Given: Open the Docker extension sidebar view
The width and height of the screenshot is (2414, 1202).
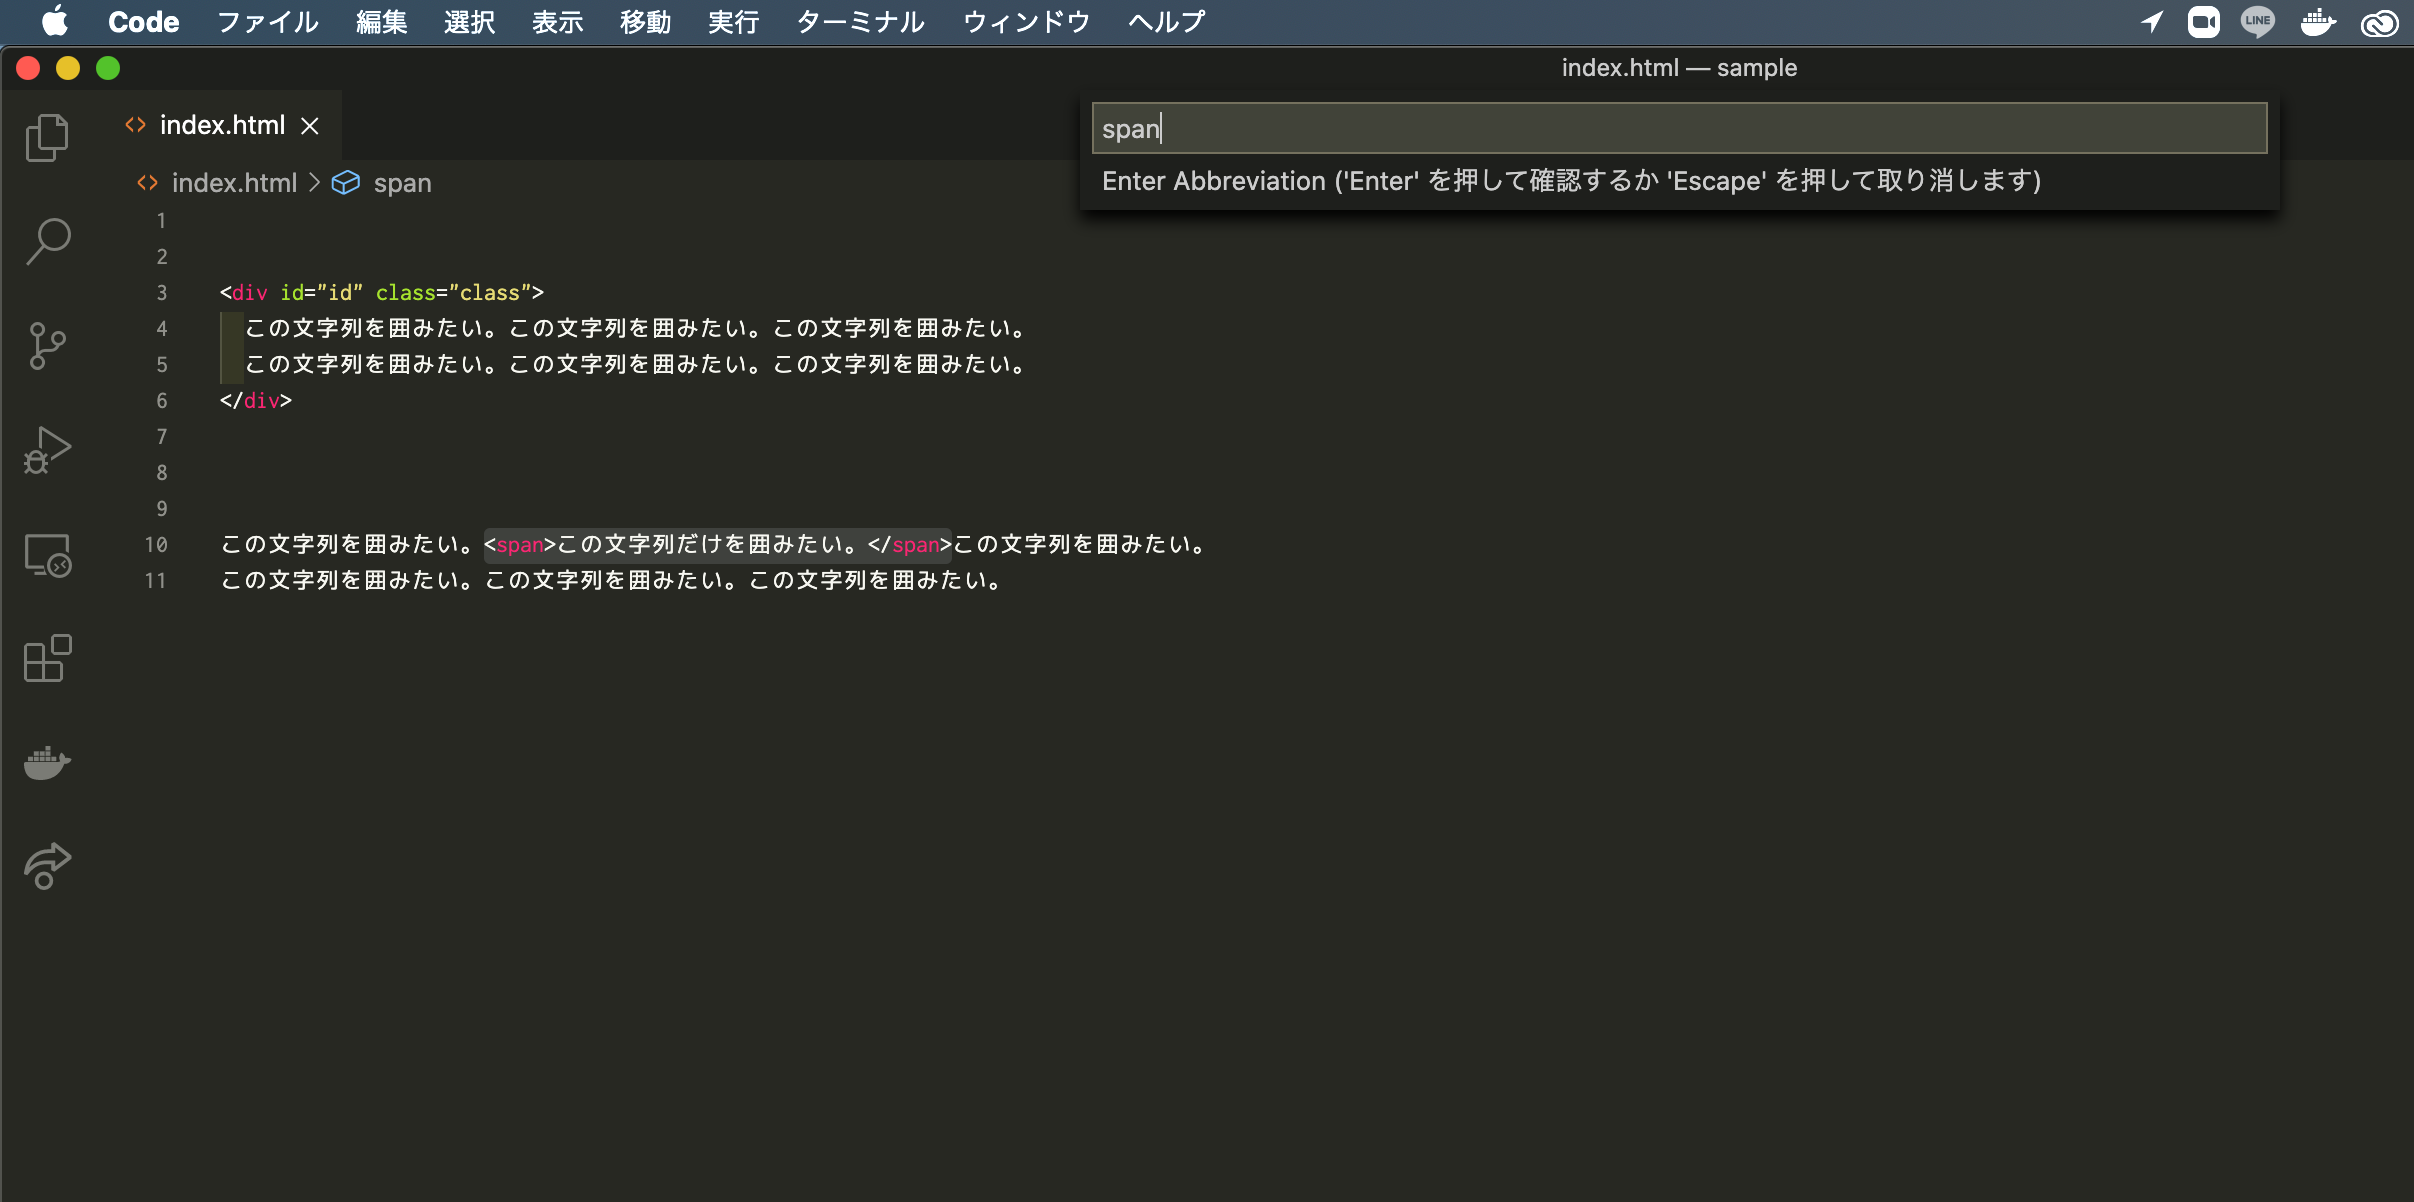Looking at the screenshot, I should [46, 763].
